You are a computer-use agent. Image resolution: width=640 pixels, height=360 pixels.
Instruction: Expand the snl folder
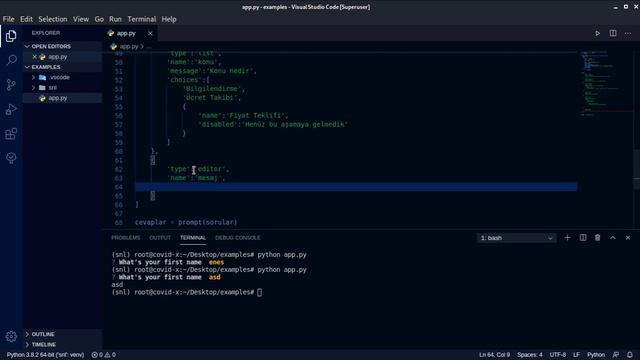pyautogui.click(x=62, y=87)
